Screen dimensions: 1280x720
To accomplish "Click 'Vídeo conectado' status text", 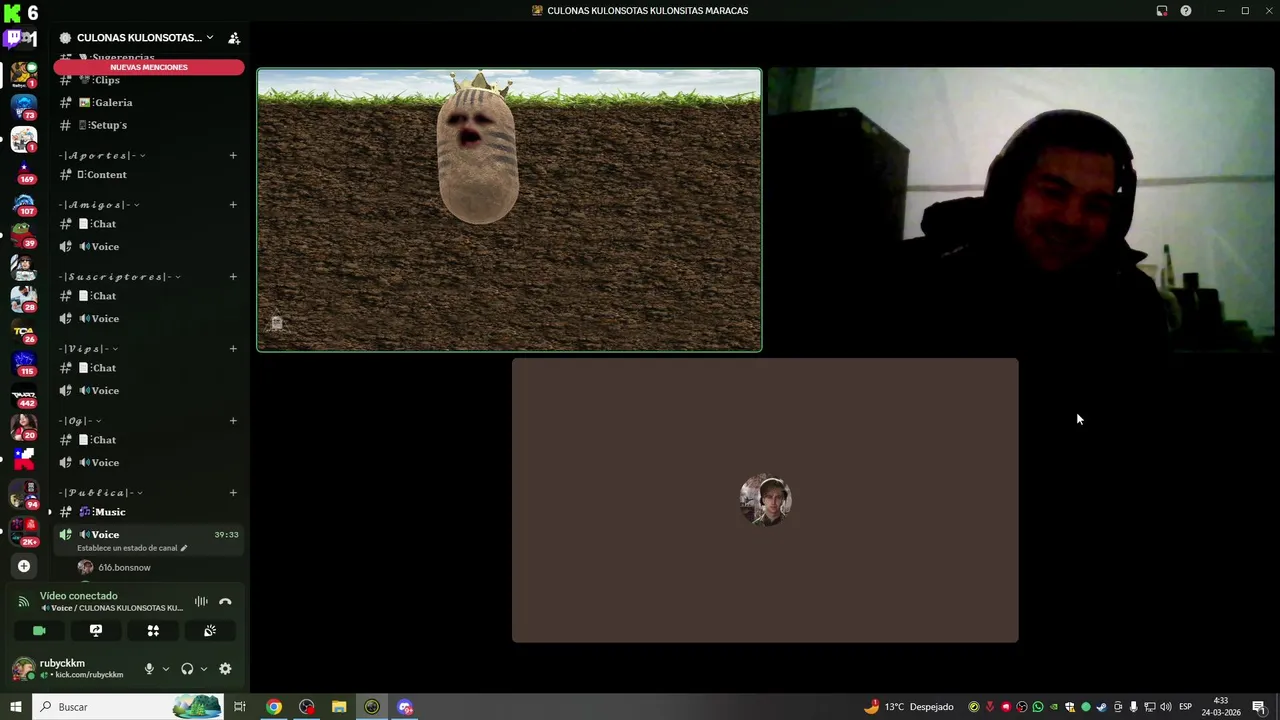I will click(x=79, y=596).
